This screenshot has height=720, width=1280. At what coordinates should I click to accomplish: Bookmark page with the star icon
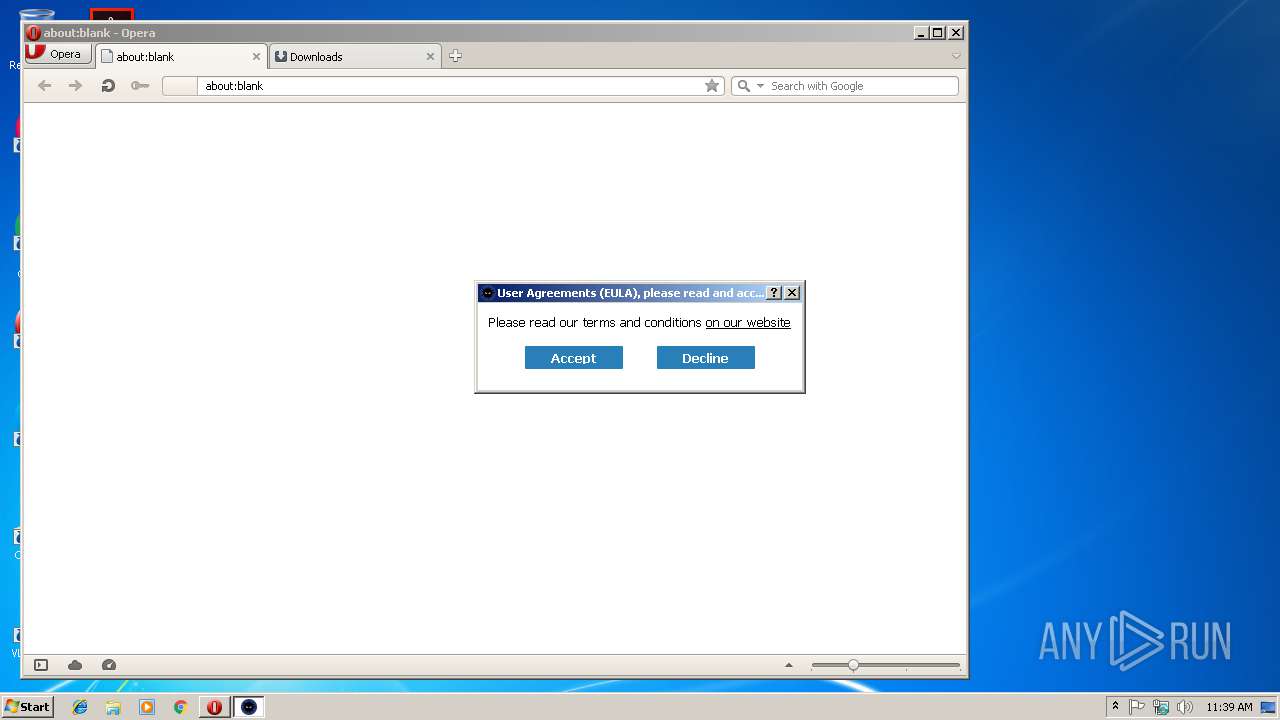[712, 86]
